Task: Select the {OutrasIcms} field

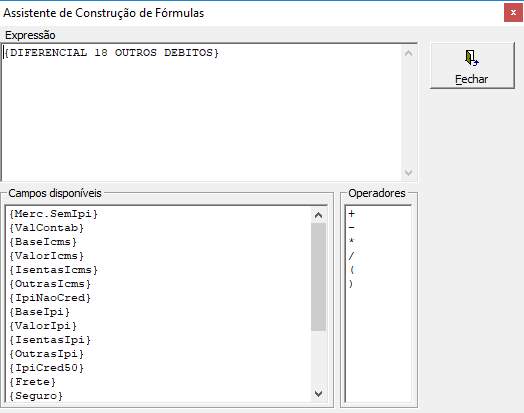Action: 50,284
